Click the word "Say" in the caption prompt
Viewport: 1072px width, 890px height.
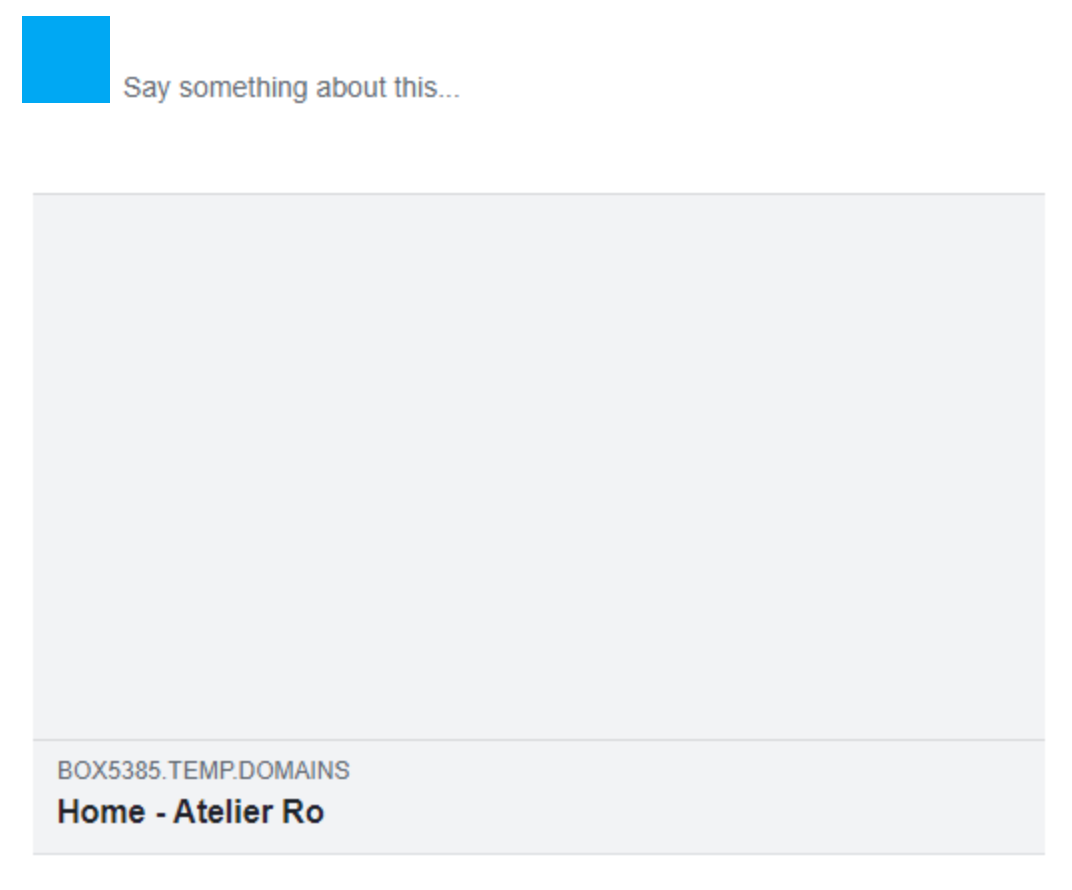pos(146,88)
